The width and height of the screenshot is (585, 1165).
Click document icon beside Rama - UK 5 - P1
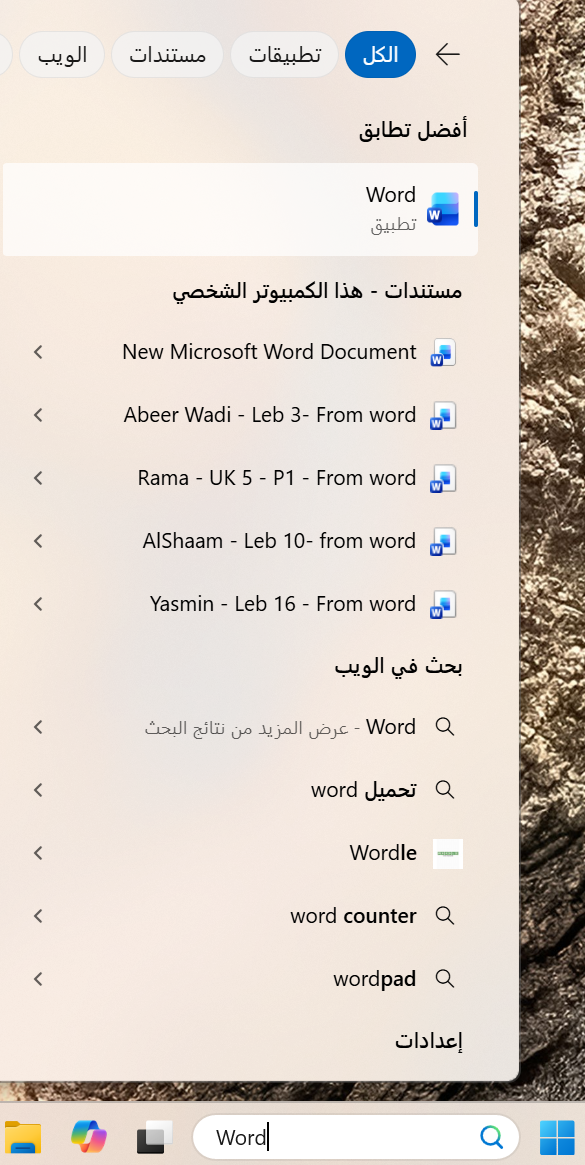(x=444, y=478)
